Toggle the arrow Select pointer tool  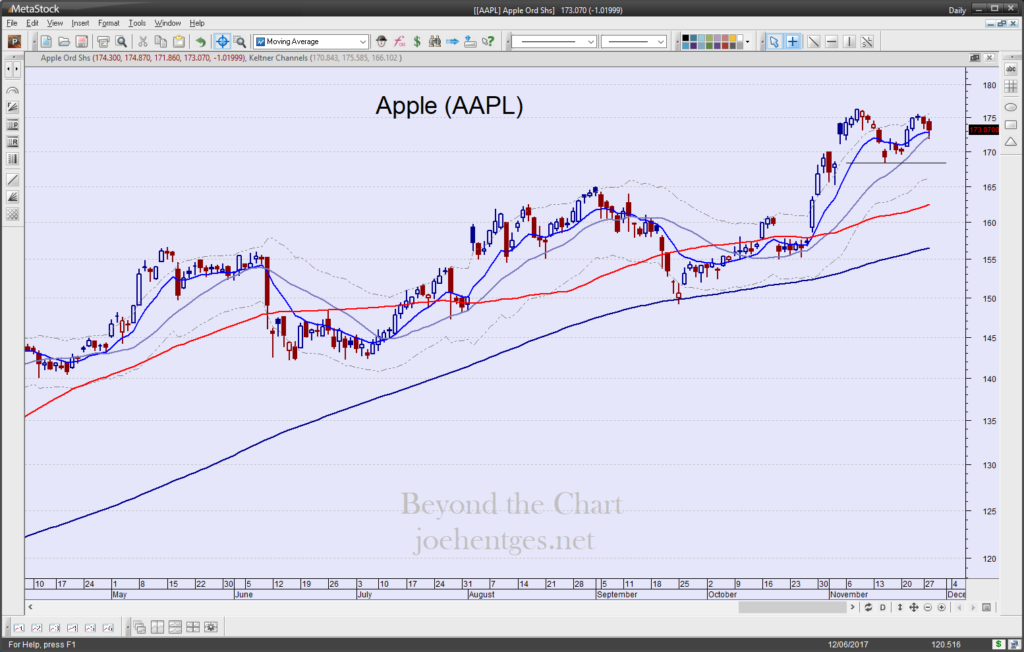pyautogui.click(x=774, y=42)
